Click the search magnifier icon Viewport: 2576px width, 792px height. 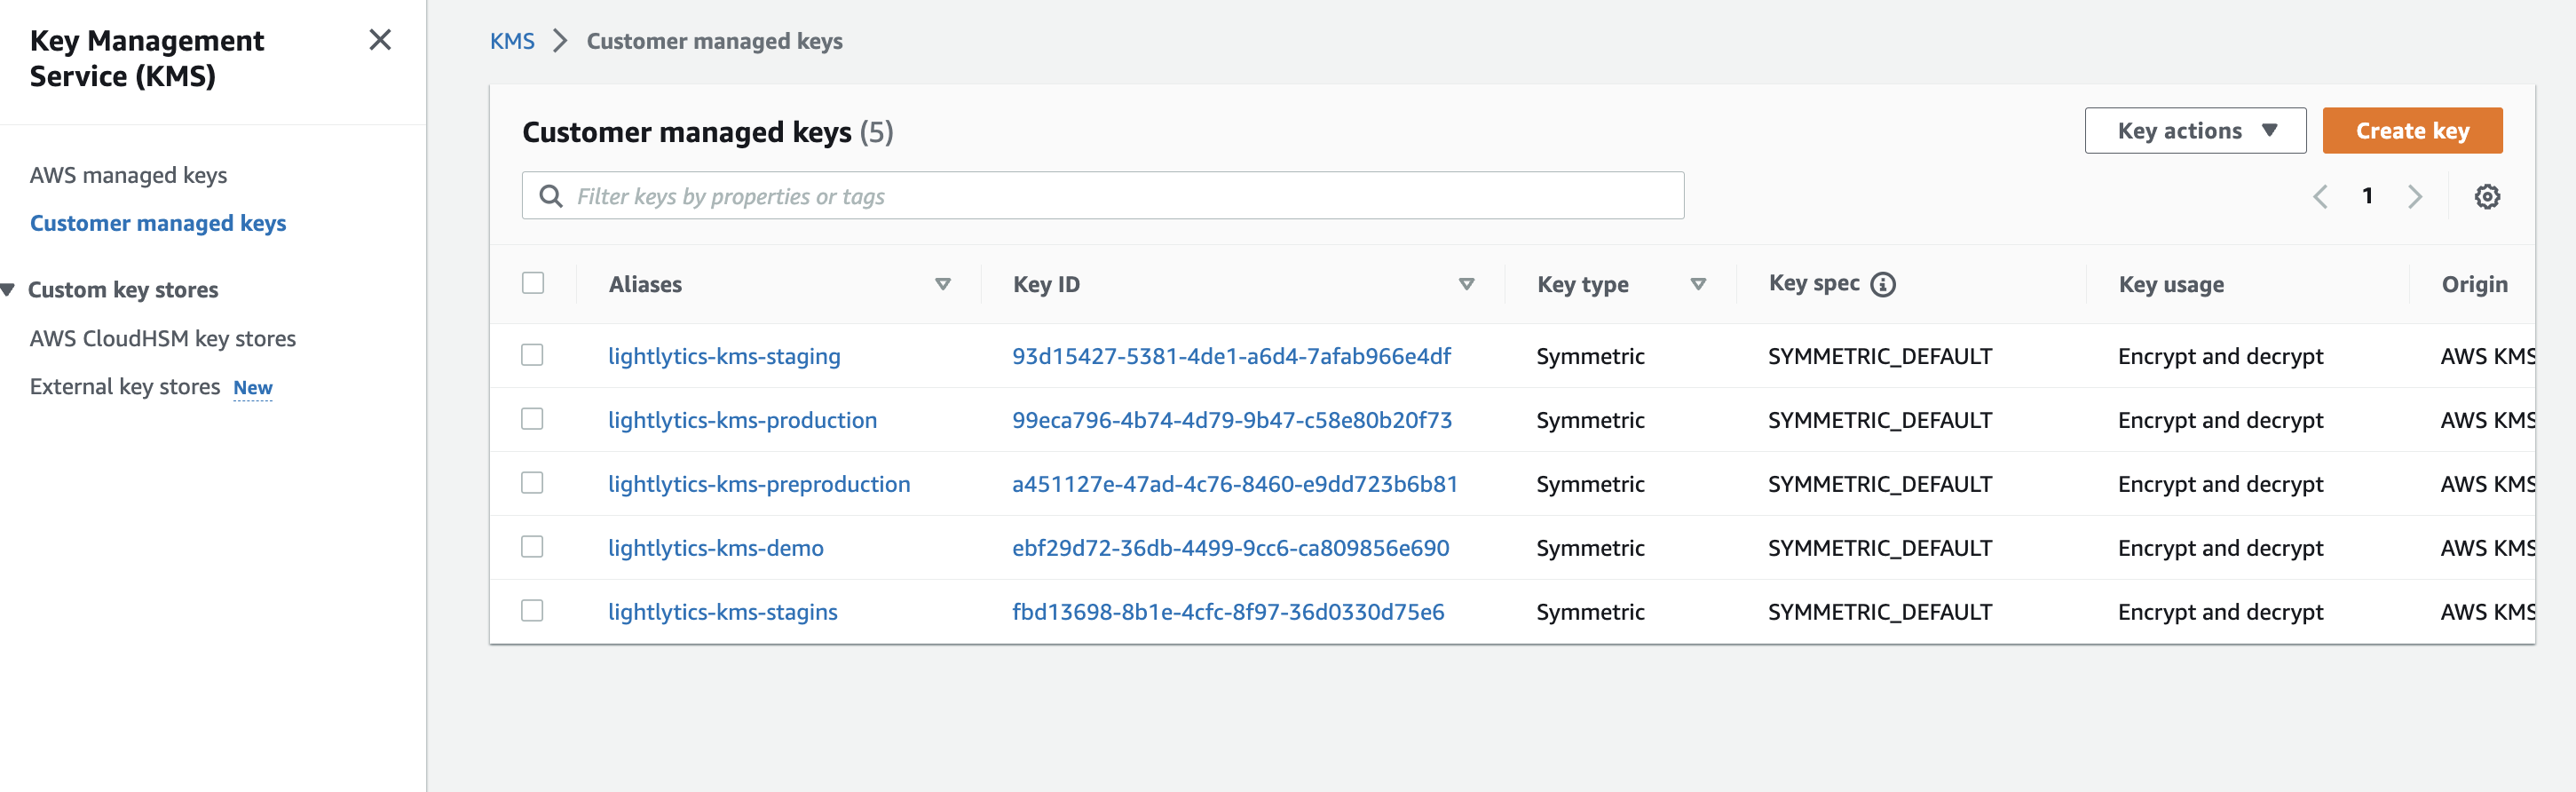coord(551,196)
